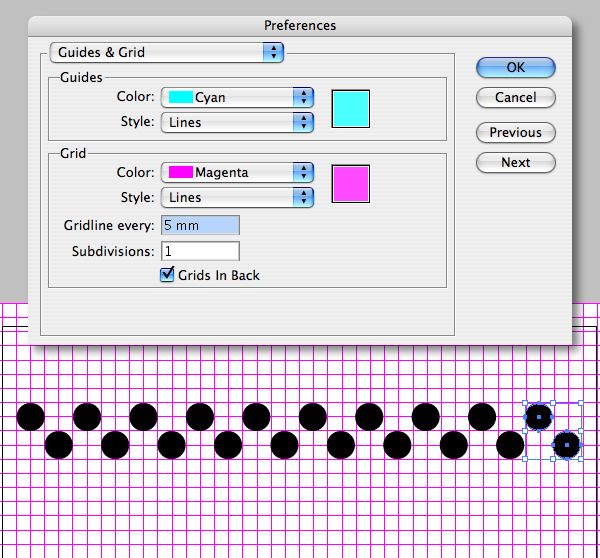
Task: Go to Previous preferences pane
Action: coord(515,132)
